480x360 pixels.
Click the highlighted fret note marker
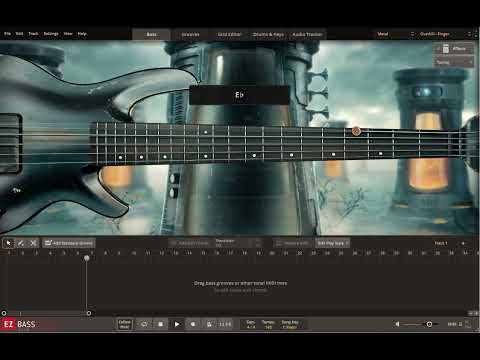point(356,131)
